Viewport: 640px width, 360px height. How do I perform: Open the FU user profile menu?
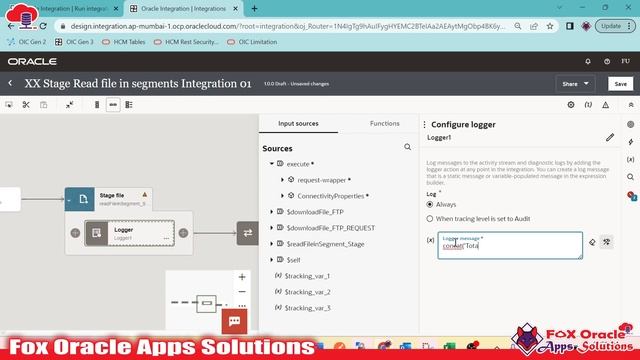625,61
